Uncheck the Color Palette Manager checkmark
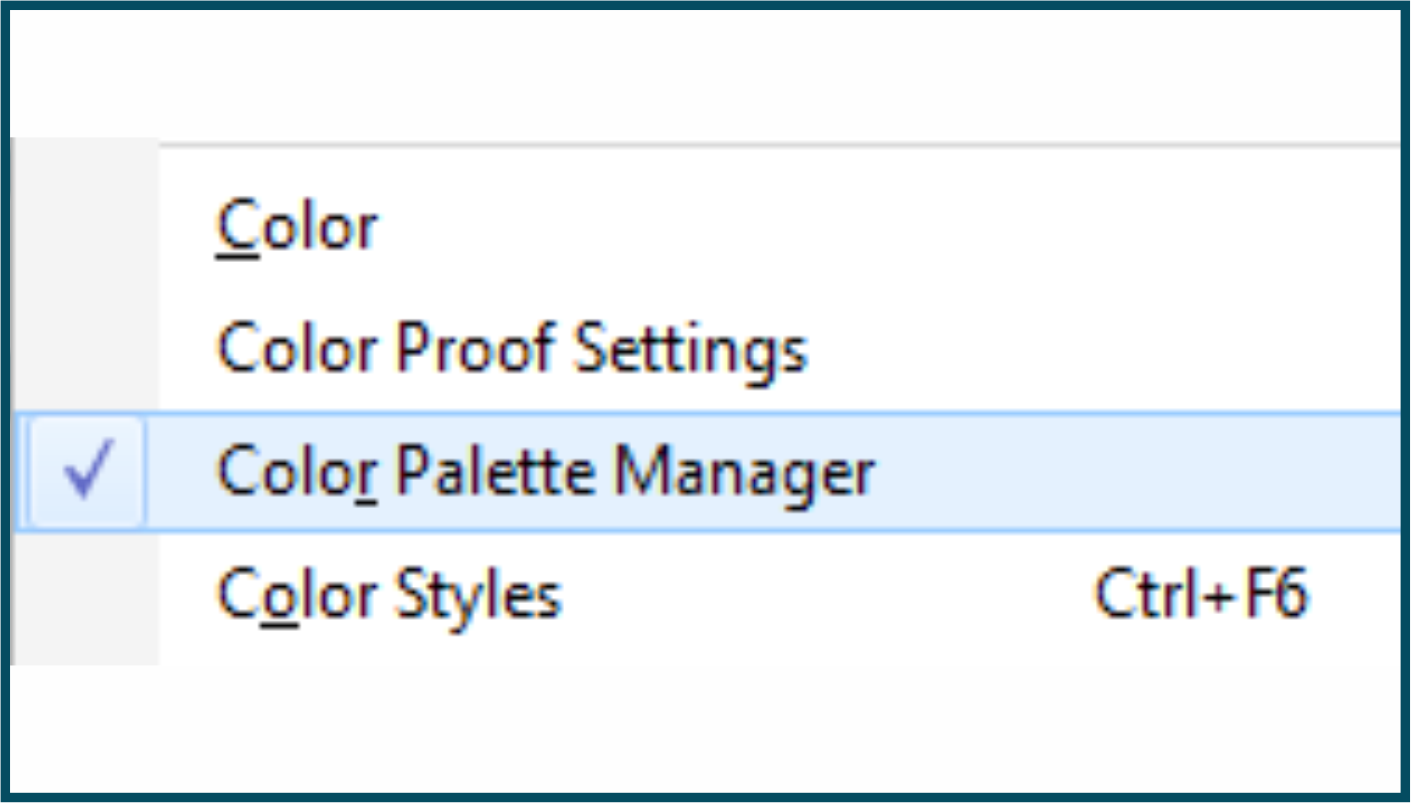Viewport: 1411px width, 803px height. (87, 471)
